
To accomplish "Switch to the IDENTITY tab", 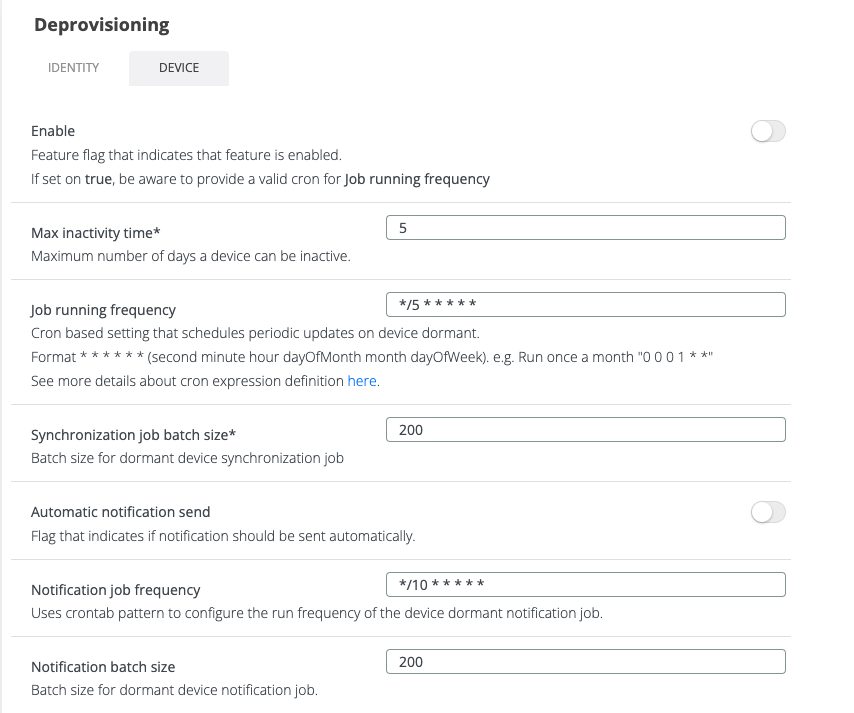I will pos(74,68).
